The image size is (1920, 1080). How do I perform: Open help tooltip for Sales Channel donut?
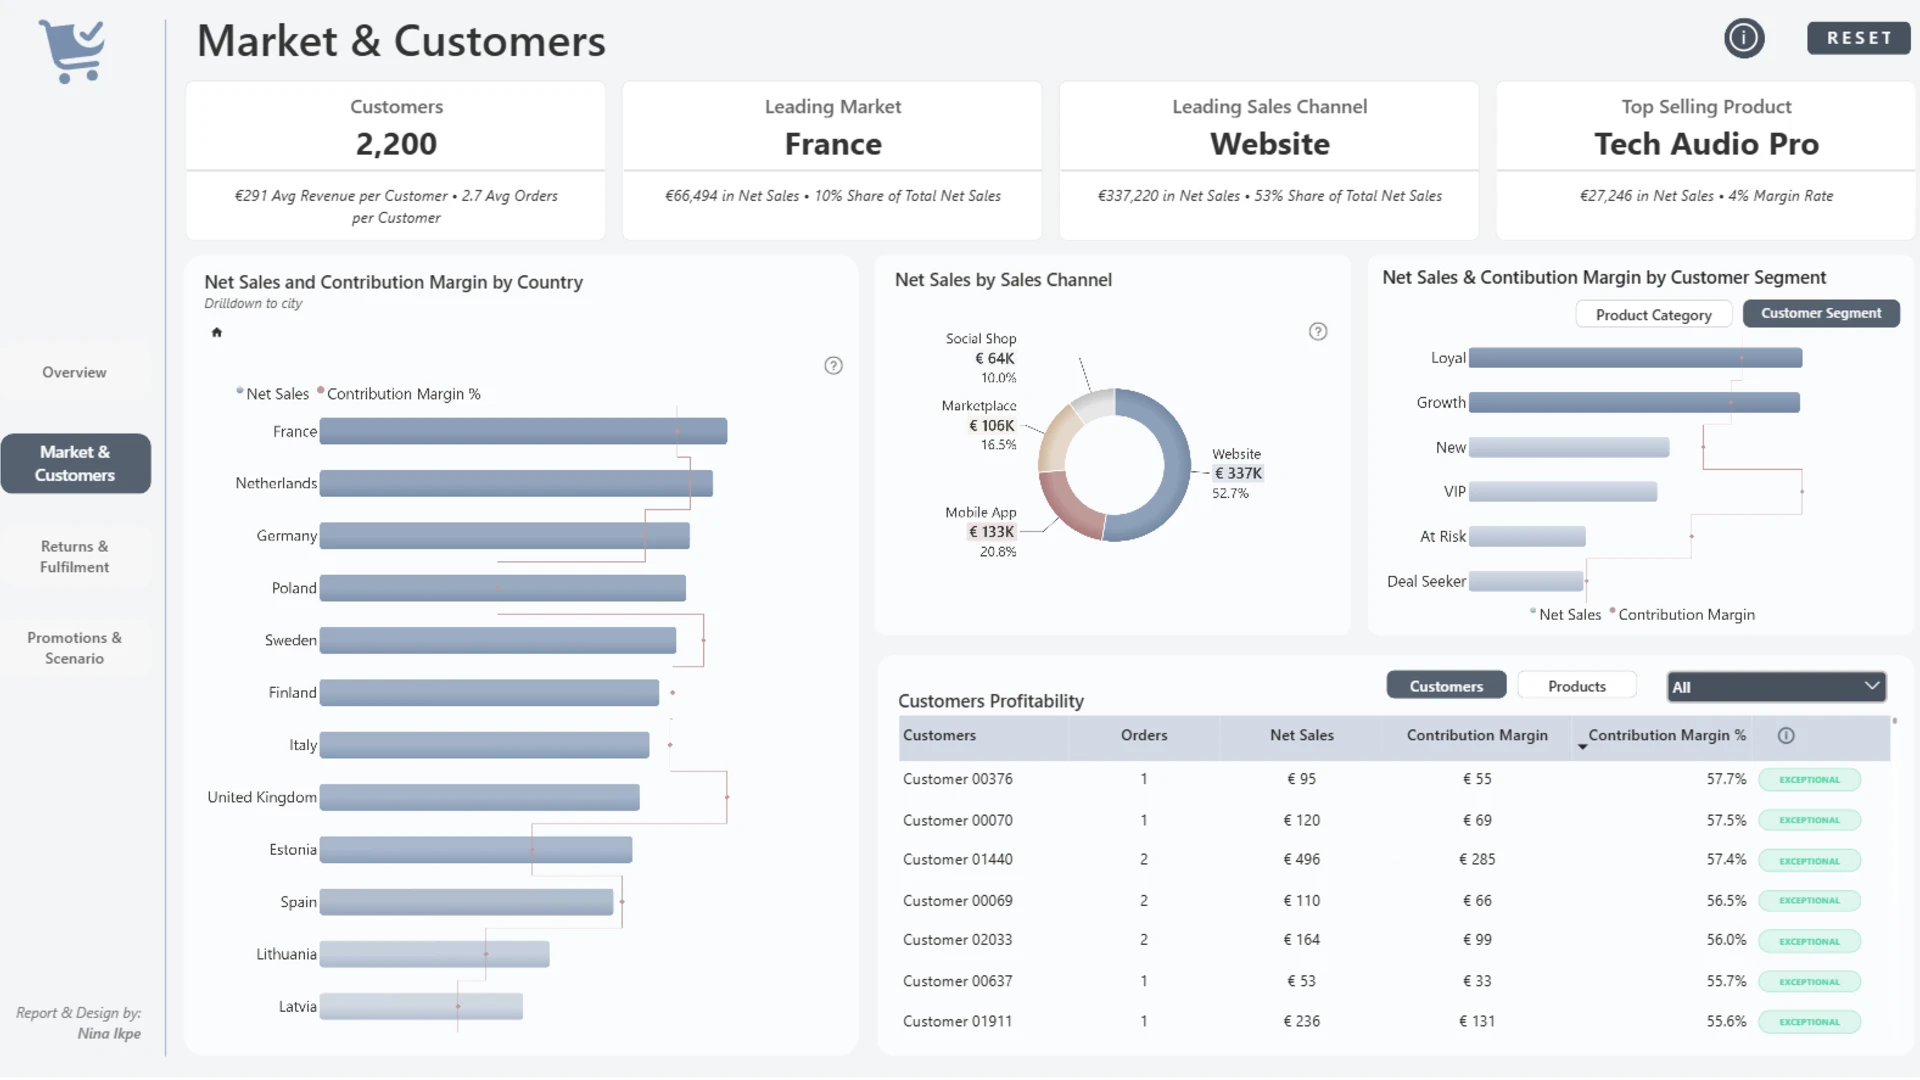coord(1318,332)
